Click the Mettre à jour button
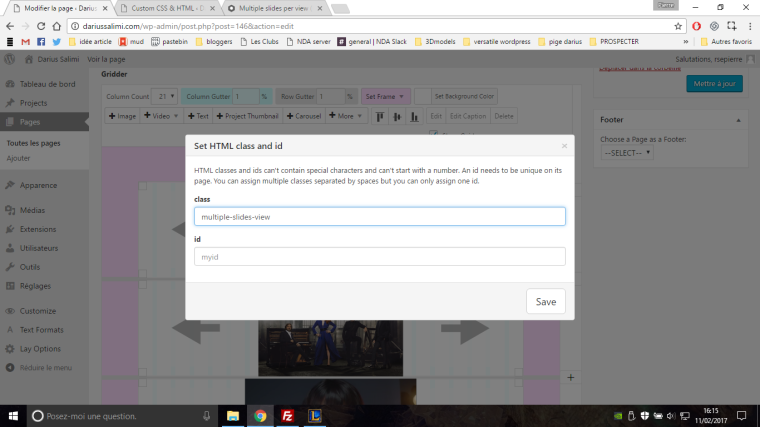 pos(714,83)
